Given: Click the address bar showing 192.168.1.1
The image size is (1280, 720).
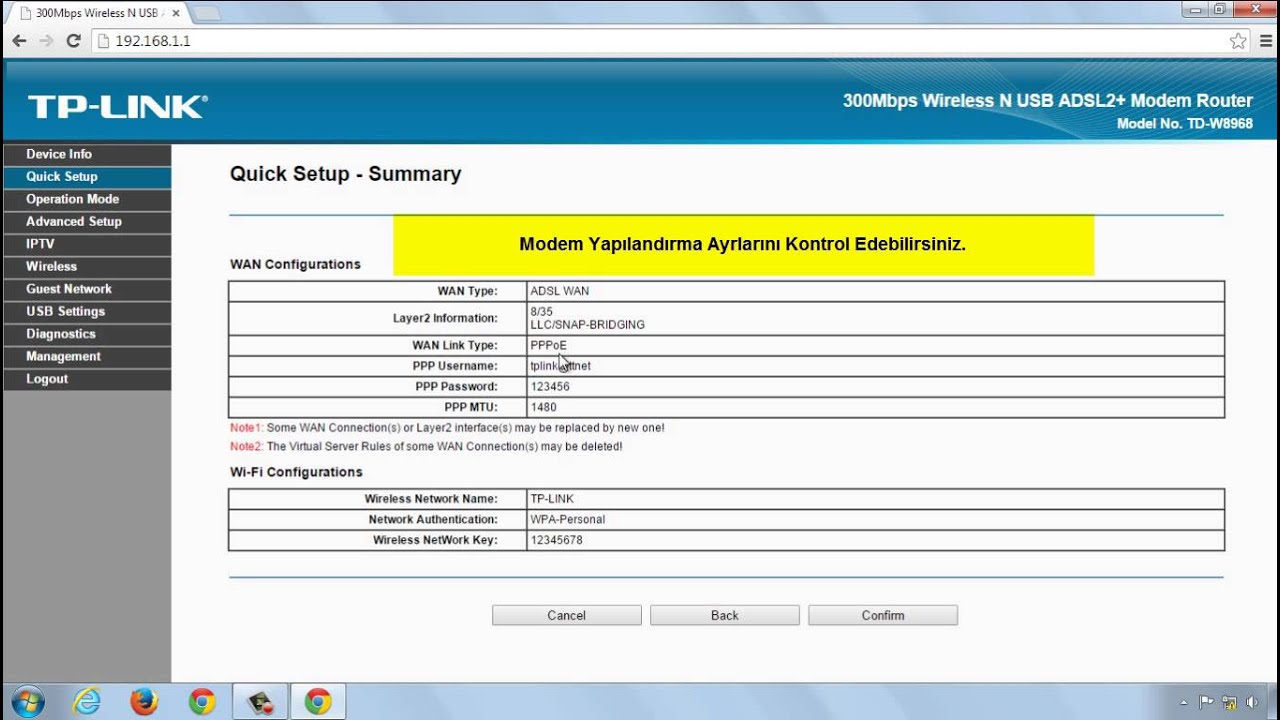Looking at the screenshot, I should (660, 41).
